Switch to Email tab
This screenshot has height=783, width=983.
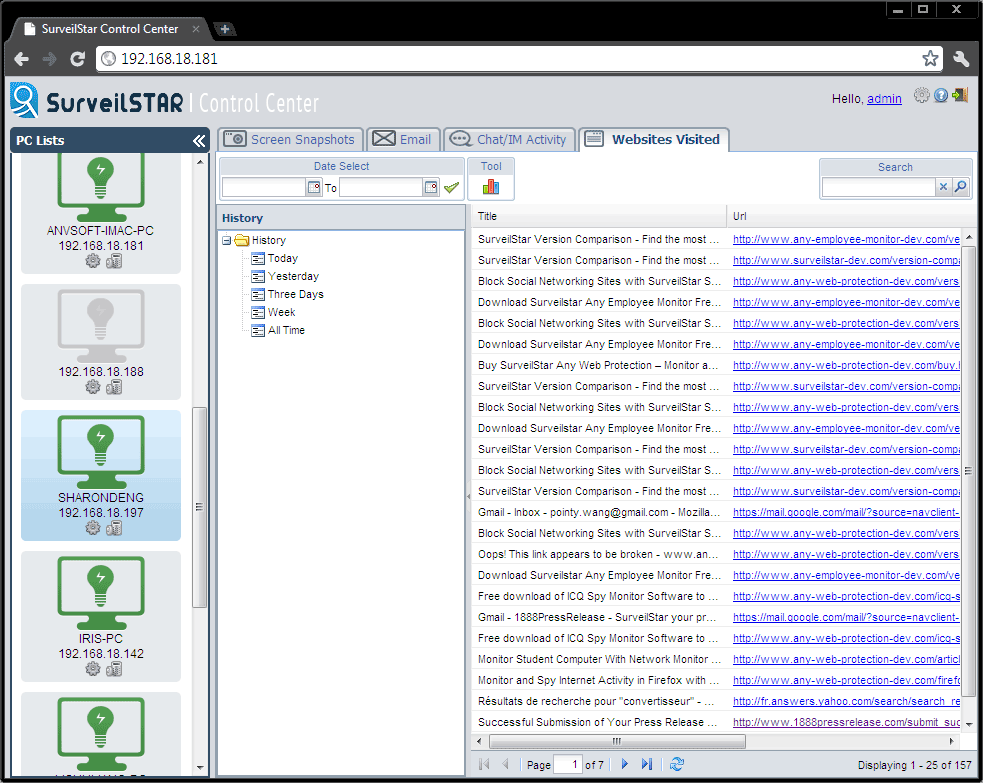[403, 139]
